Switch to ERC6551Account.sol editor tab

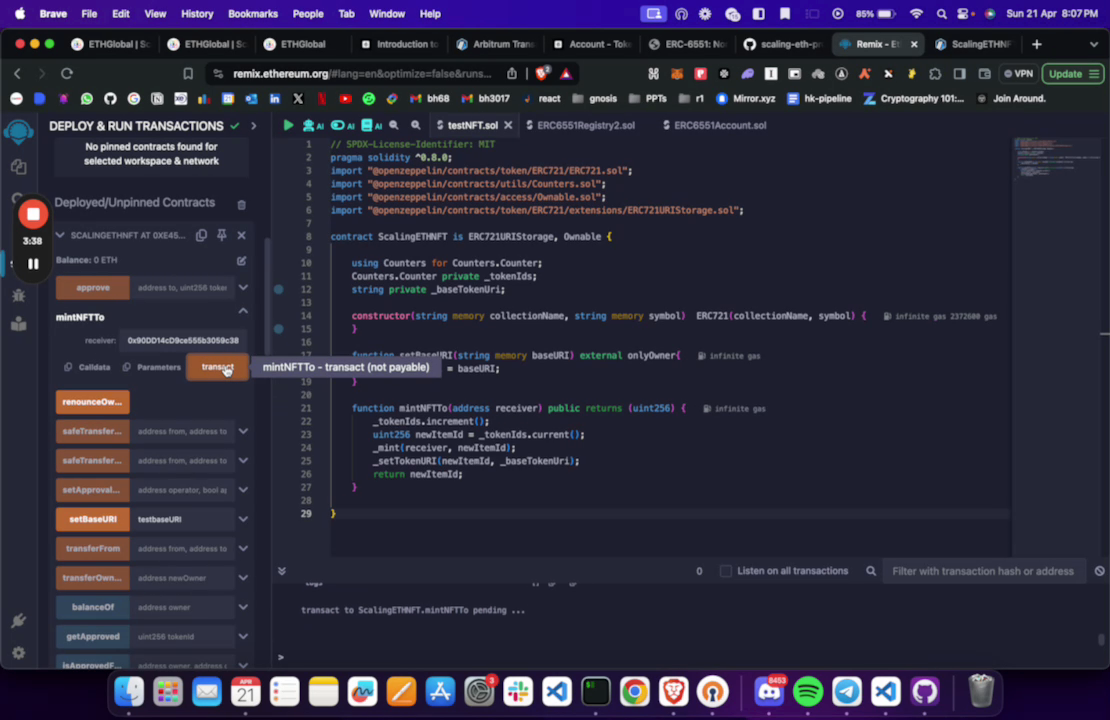coord(714,125)
